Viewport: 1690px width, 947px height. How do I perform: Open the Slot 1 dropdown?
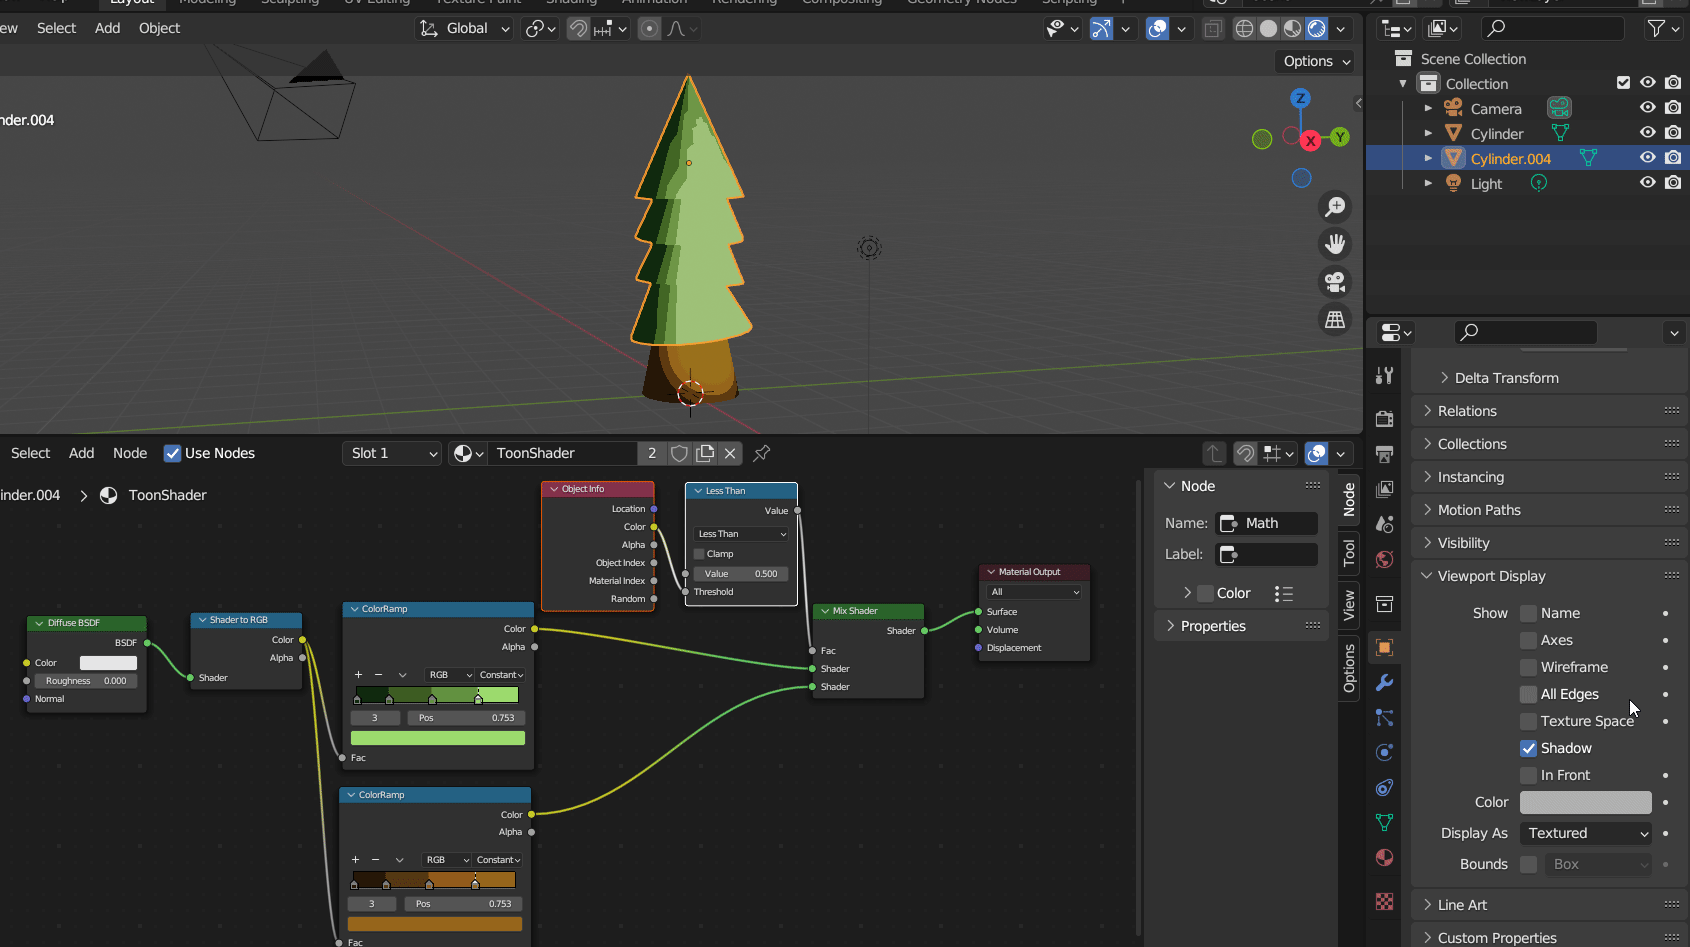pos(392,453)
